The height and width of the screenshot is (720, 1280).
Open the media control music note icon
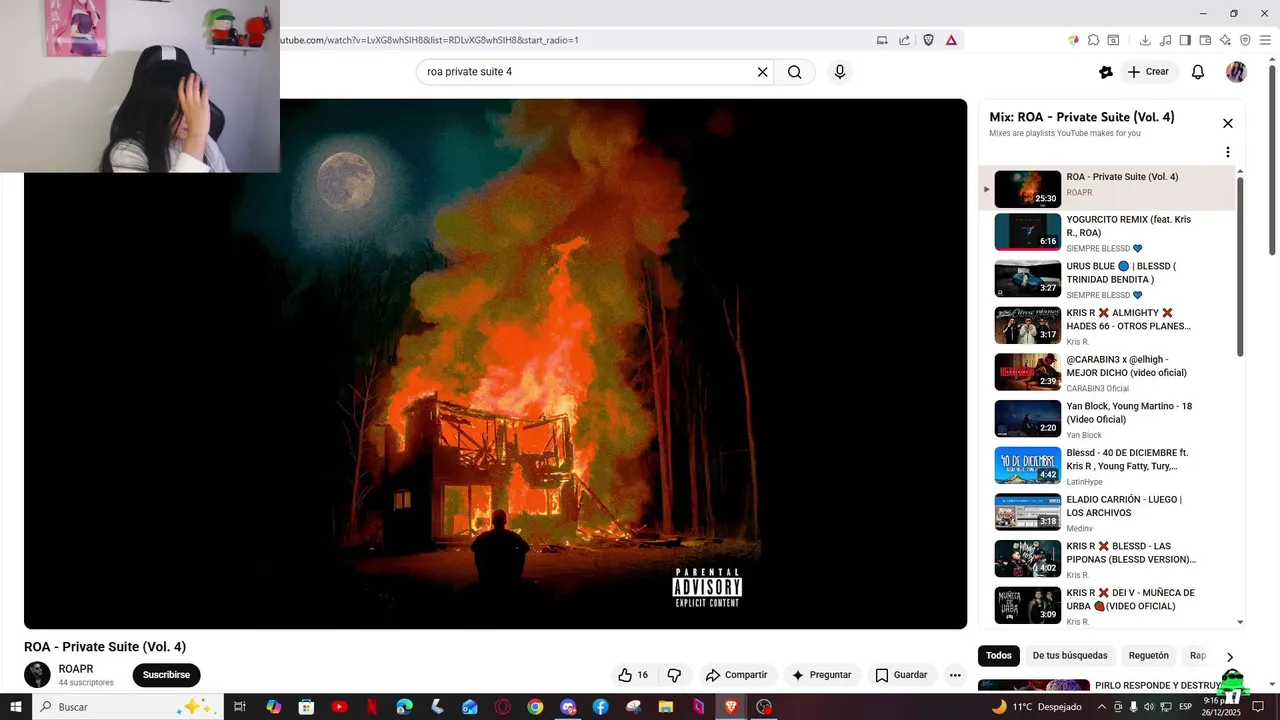tap(1165, 40)
